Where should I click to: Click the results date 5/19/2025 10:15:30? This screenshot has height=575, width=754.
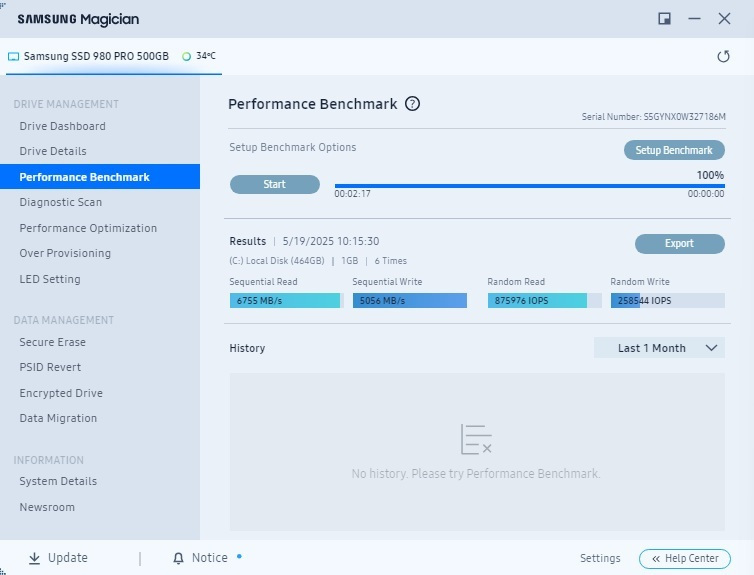[331, 241]
